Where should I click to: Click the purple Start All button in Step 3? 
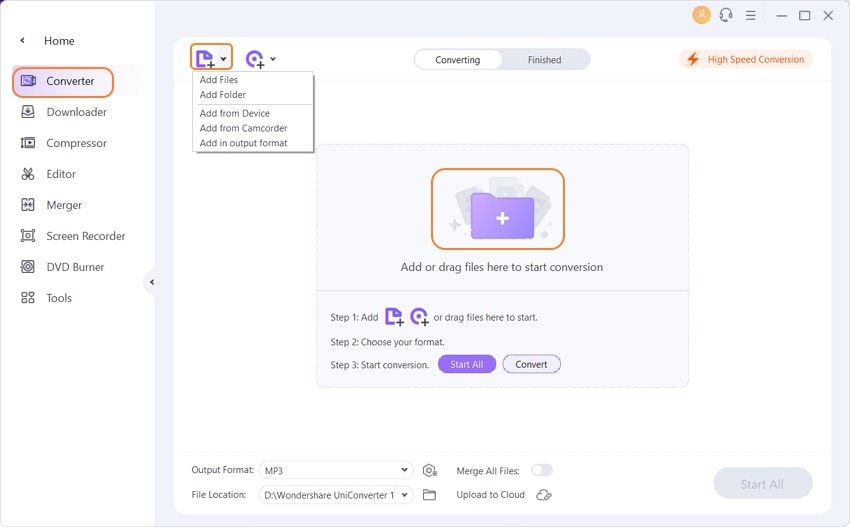(x=466, y=364)
